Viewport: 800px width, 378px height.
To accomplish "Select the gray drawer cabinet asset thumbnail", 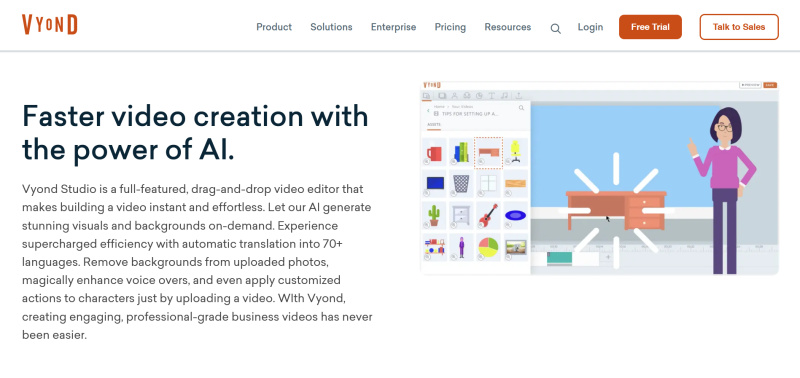I will click(461, 215).
